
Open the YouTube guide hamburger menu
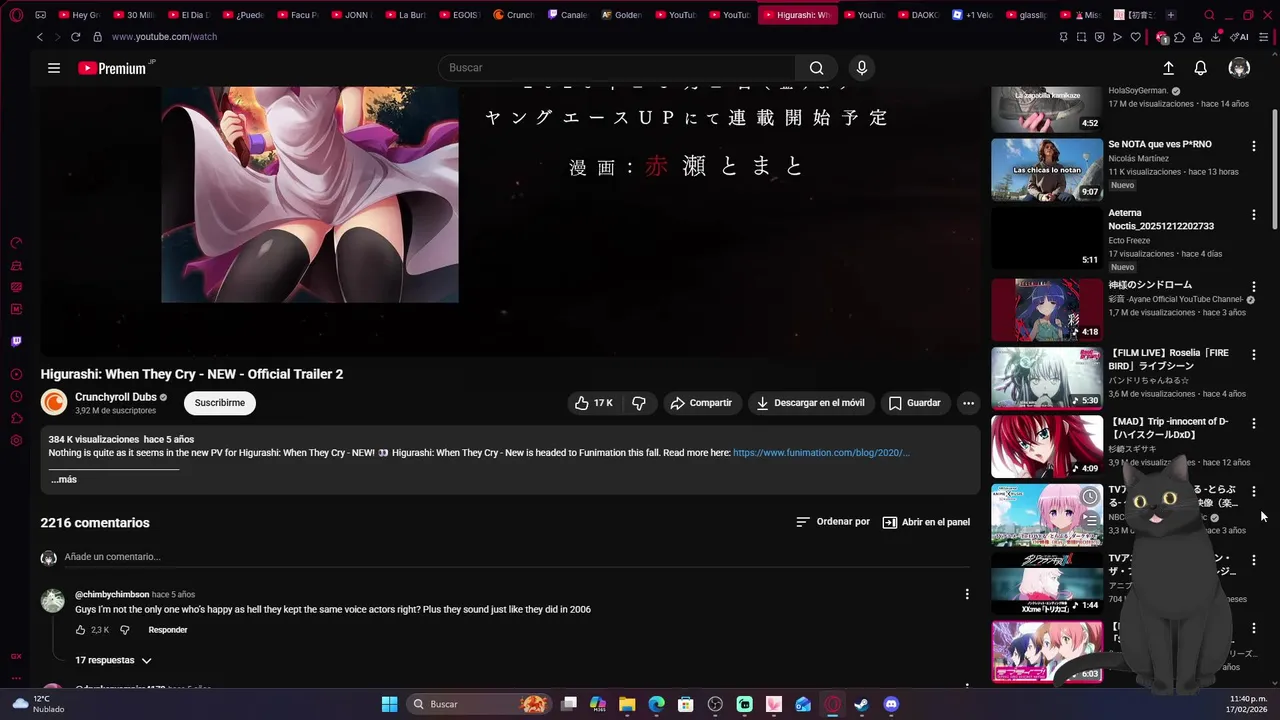coord(54,68)
